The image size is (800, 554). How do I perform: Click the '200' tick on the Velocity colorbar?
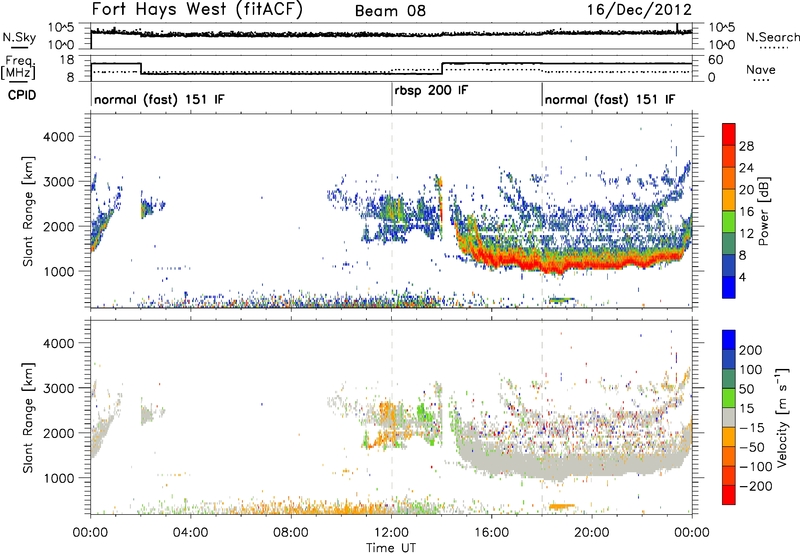coord(751,350)
